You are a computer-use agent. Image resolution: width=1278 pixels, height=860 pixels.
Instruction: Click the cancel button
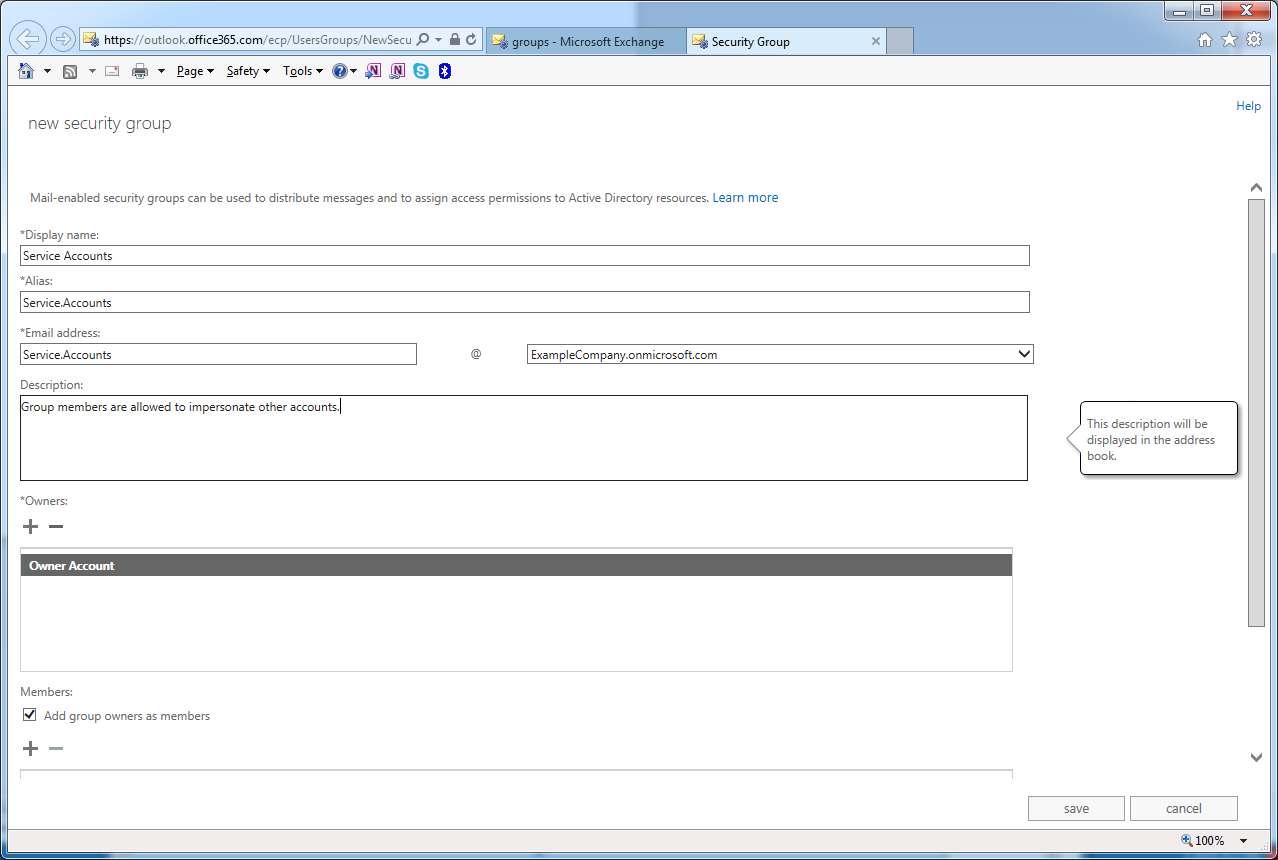pos(1183,808)
